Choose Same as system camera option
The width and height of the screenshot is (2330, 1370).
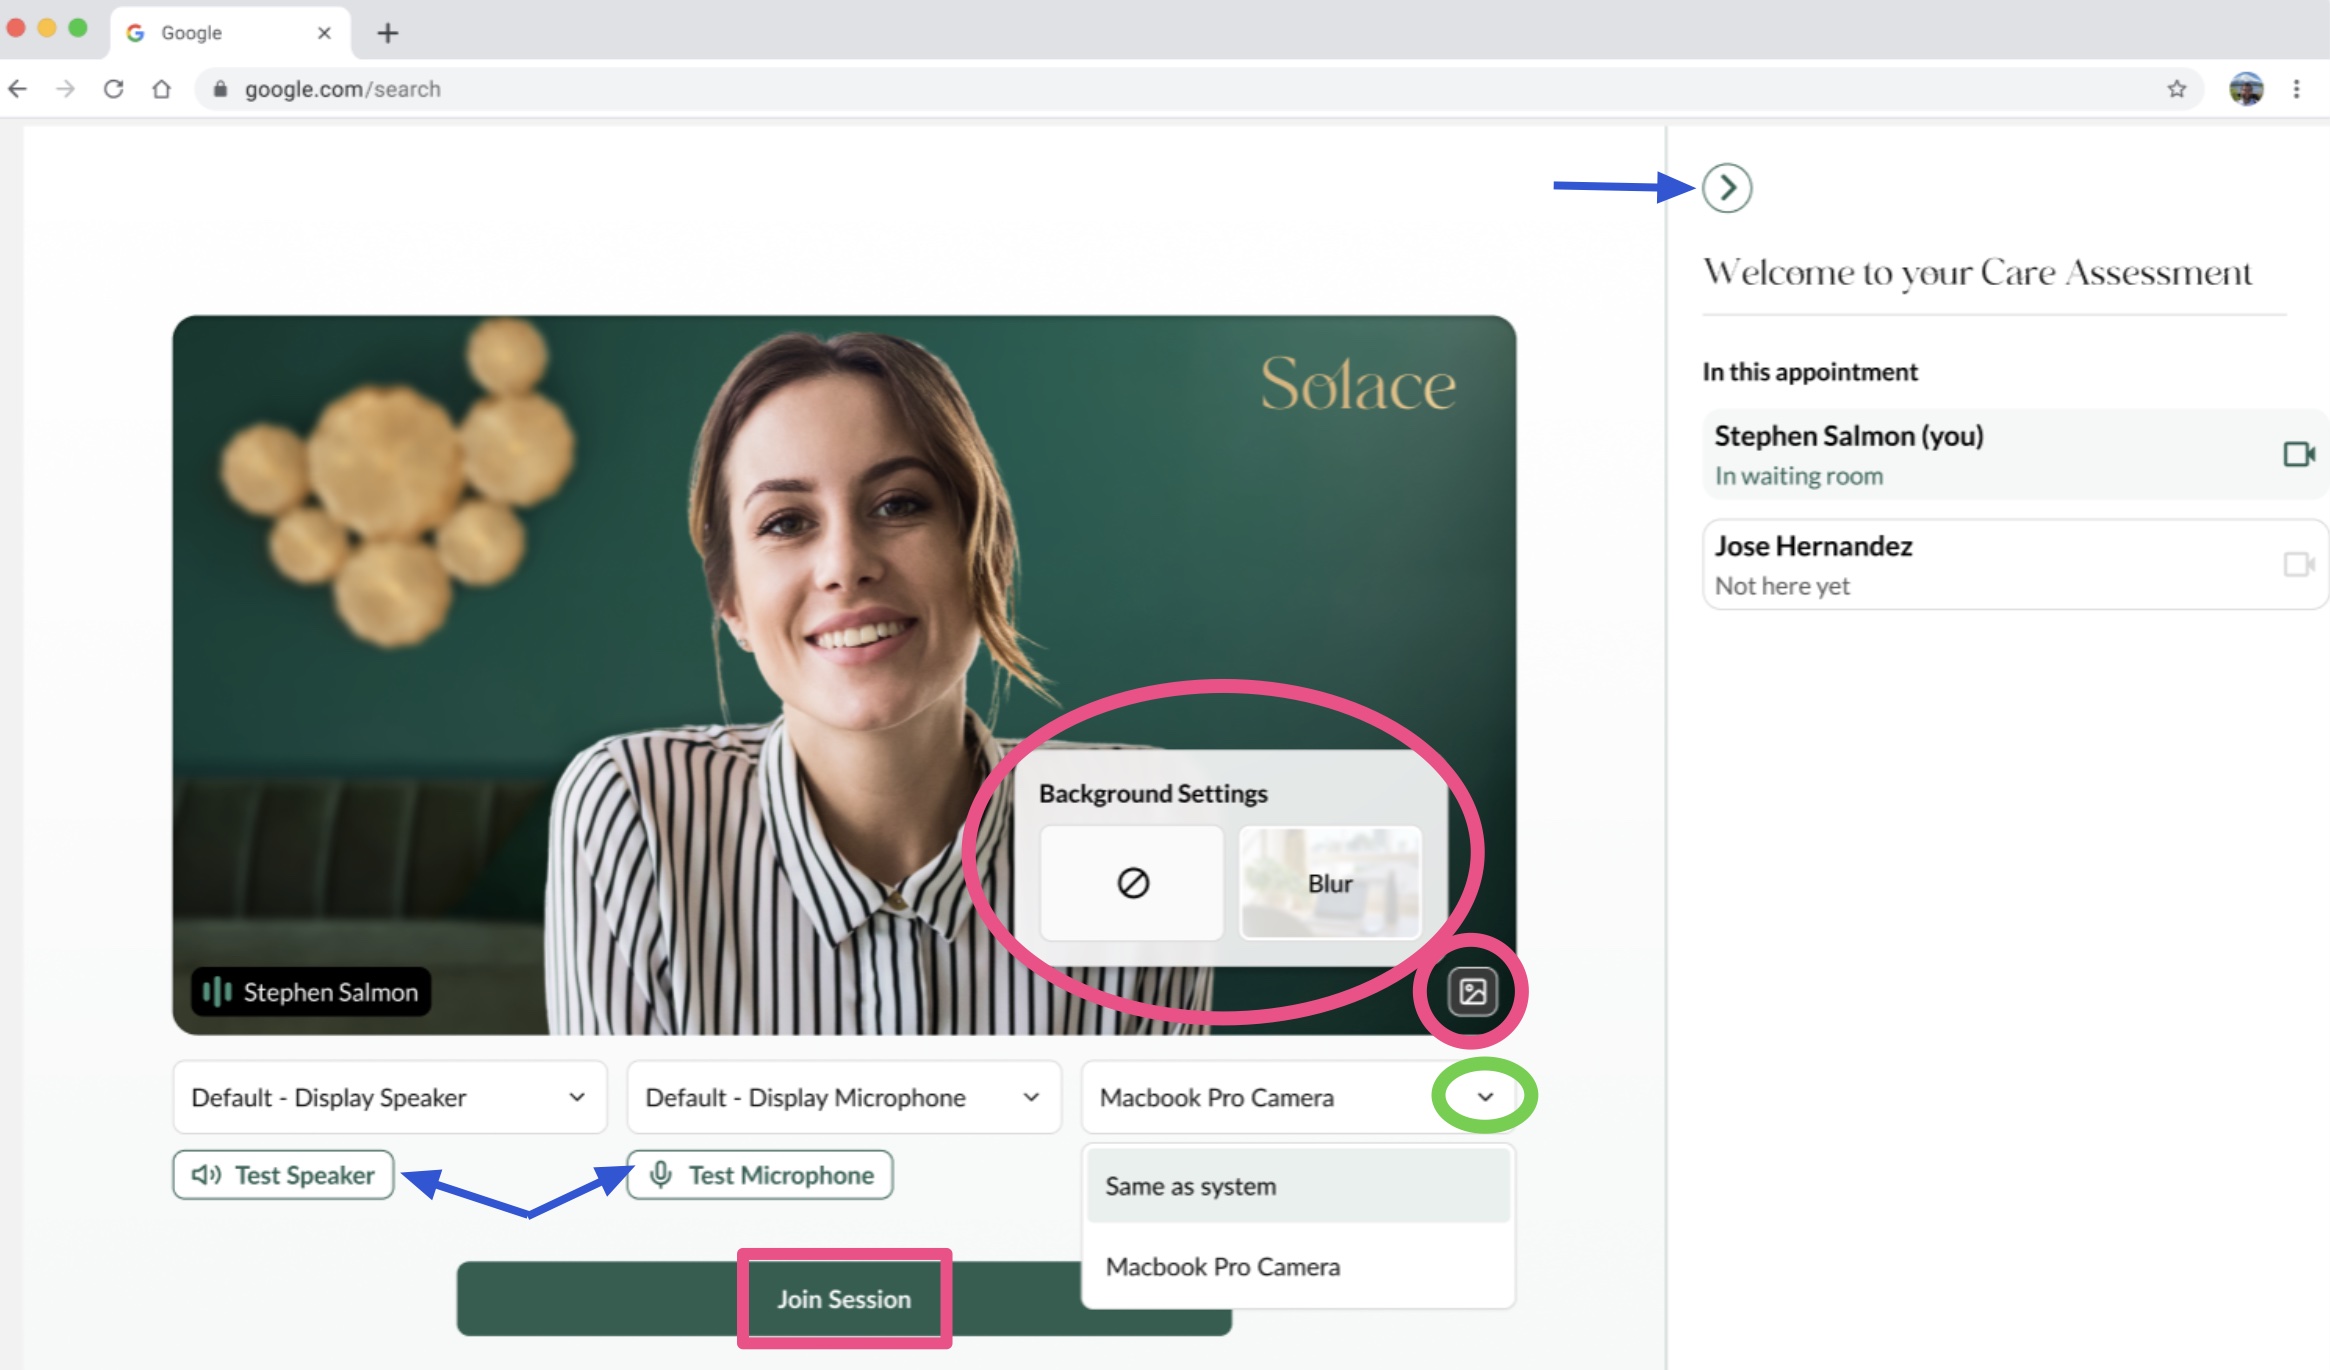1297,1186
